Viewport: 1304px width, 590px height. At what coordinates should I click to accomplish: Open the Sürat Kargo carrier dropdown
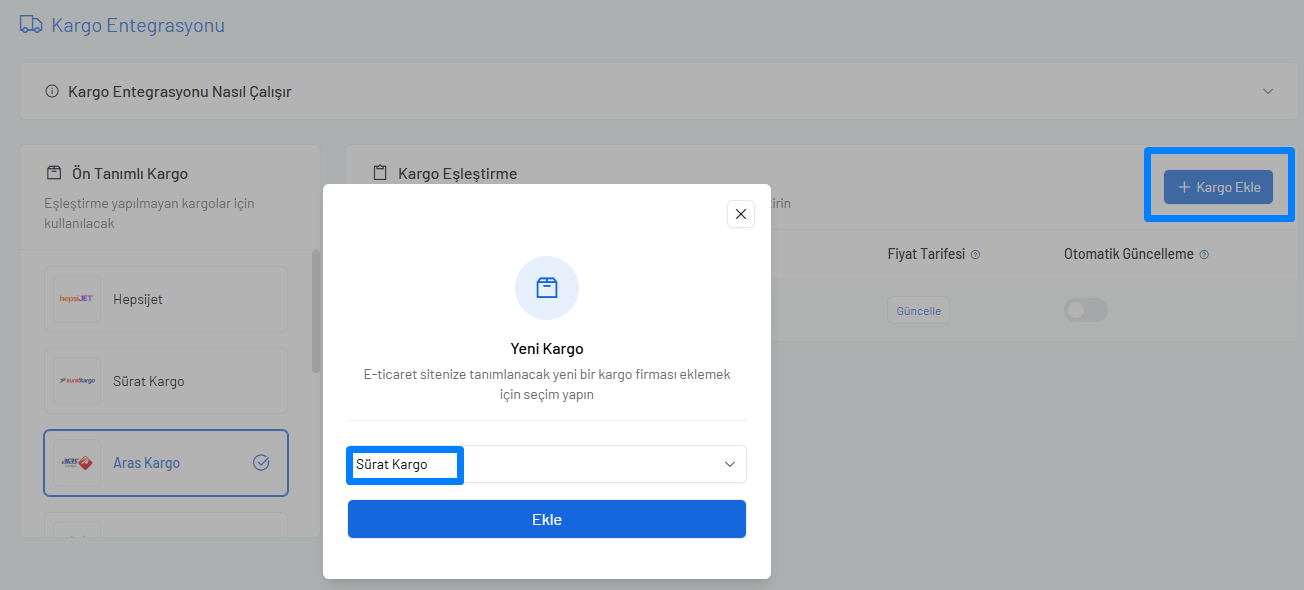[x=547, y=464]
